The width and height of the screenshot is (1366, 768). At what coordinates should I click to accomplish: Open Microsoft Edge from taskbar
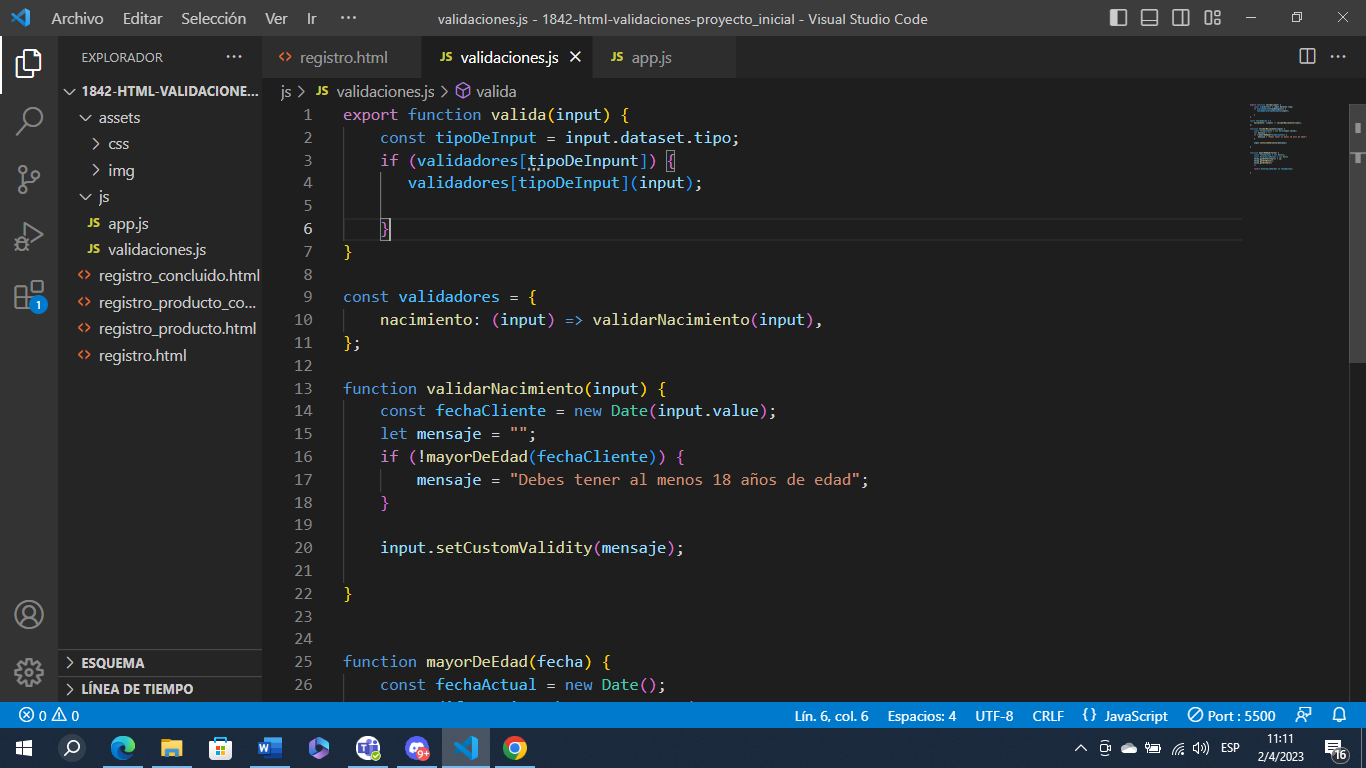pos(123,748)
